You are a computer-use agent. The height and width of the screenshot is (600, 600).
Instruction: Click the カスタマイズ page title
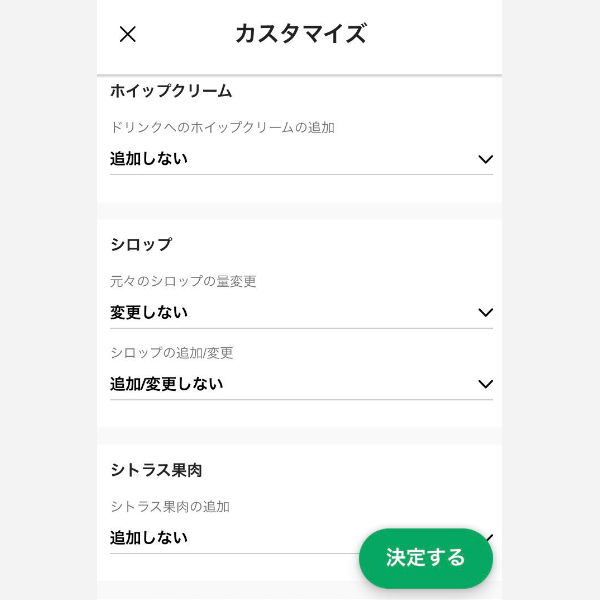(x=301, y=34)
